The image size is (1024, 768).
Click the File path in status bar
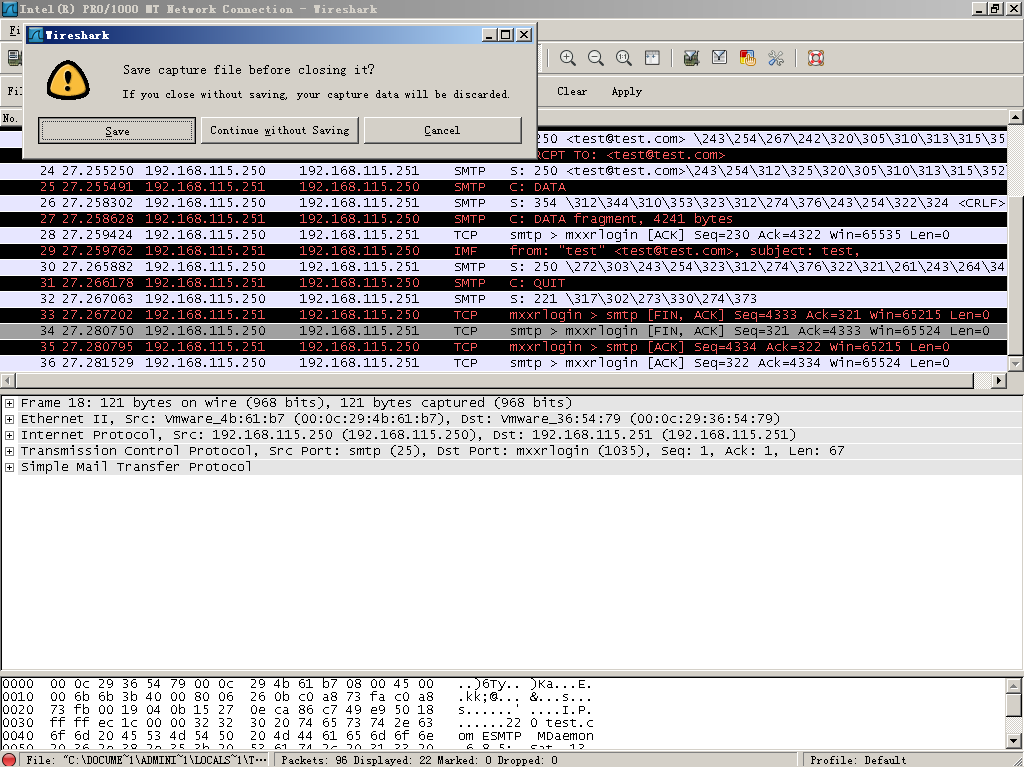[x=147, y=760]
